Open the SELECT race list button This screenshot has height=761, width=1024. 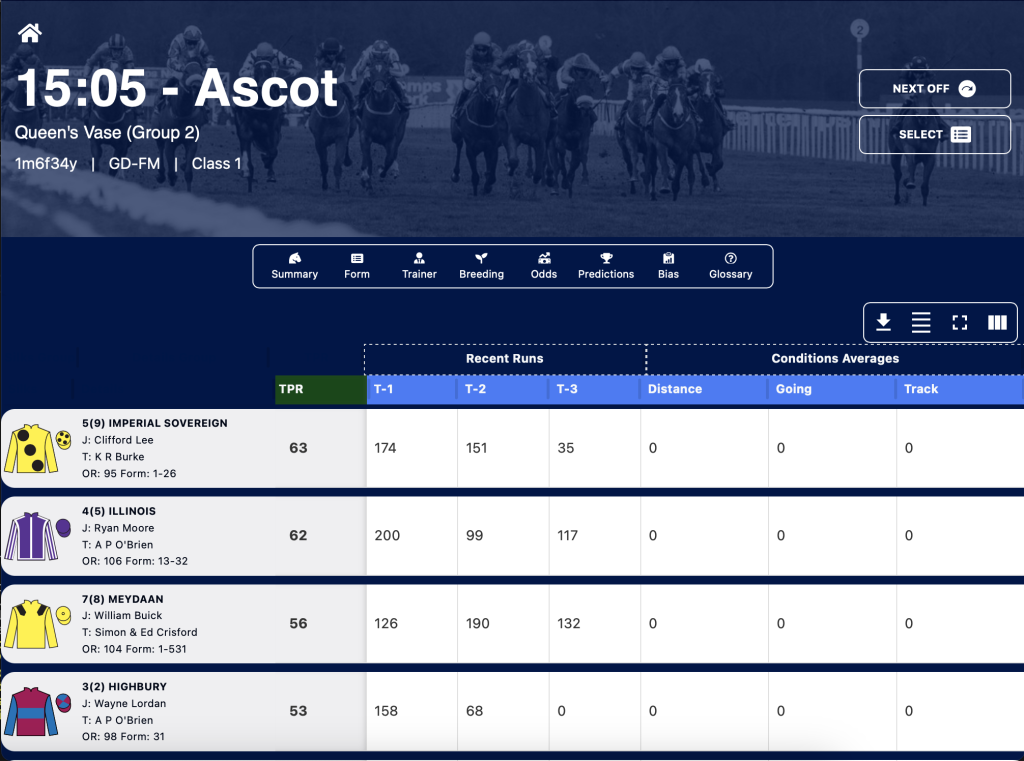pyautogui.click(x=935, y=135)
